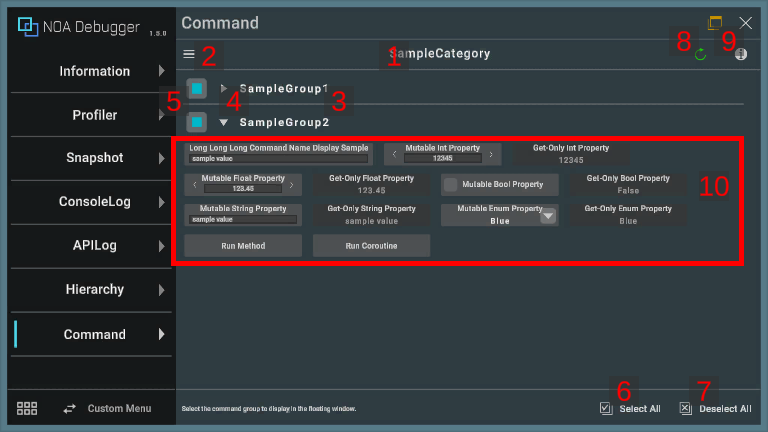Click the 1.5.0 version label
This screenshot has height=432, width=768.
click(158, 33)
